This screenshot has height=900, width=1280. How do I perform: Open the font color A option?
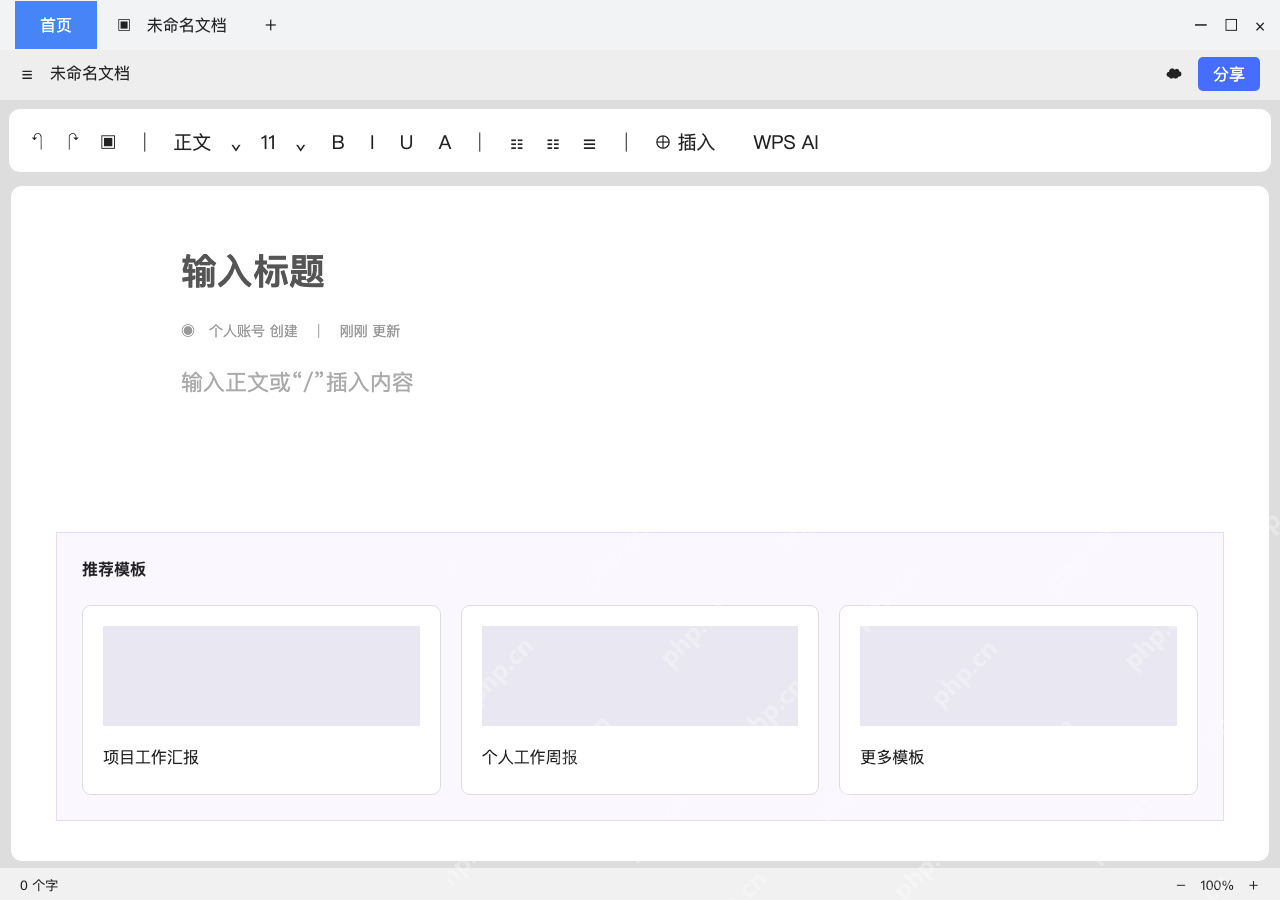[x=445, y=143]
